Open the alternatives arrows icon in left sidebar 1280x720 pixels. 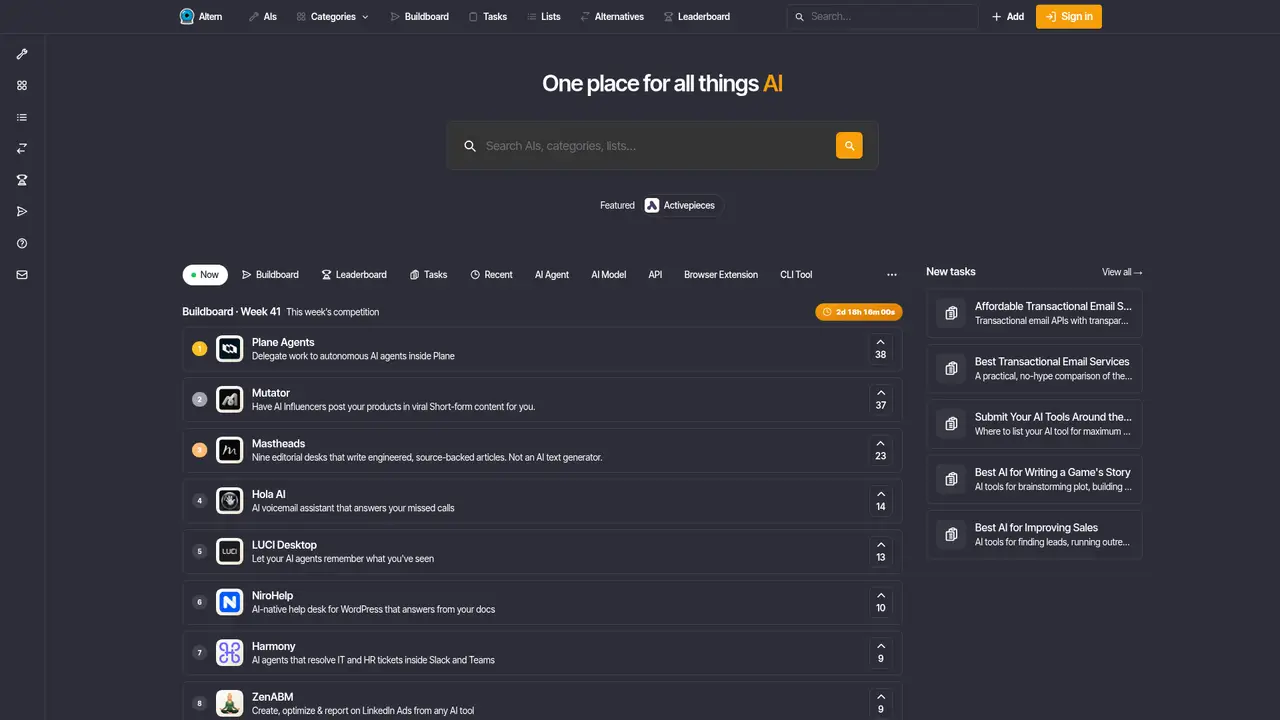22,148
